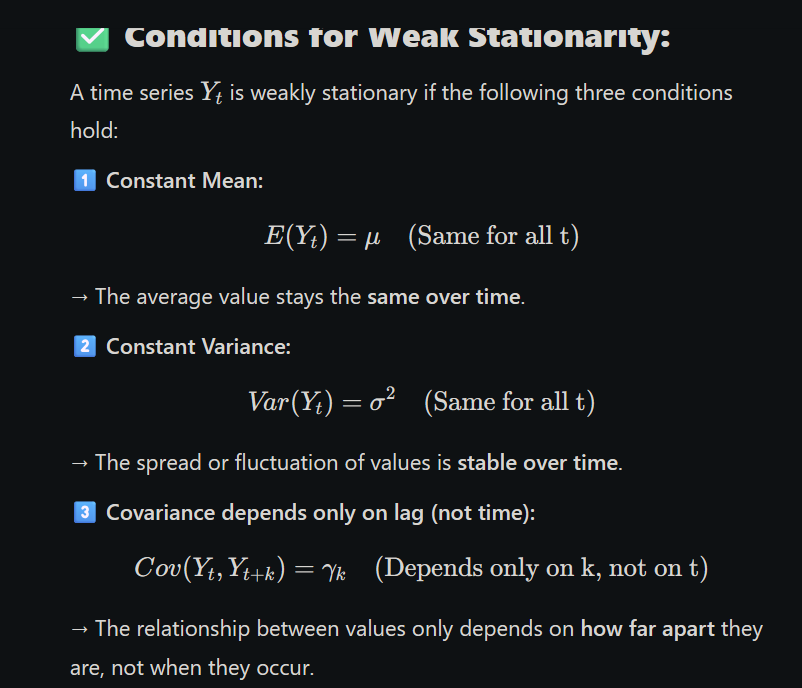The height and width of the screenshot is (688, 802).
Task: Click the inline Yt symbol in intro sentence
Action: tap(211, 93)
